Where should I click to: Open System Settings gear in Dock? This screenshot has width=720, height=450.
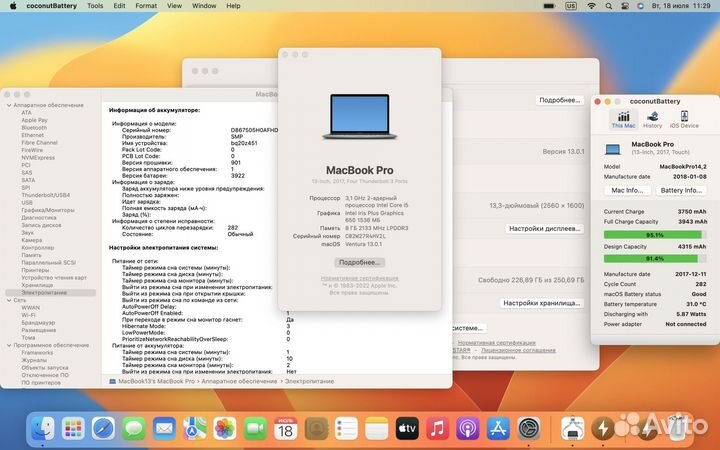click(529, 429)
